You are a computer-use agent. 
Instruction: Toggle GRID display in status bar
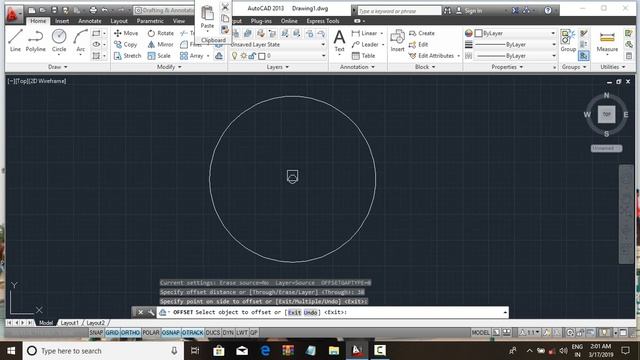click(x=112, y=333)
